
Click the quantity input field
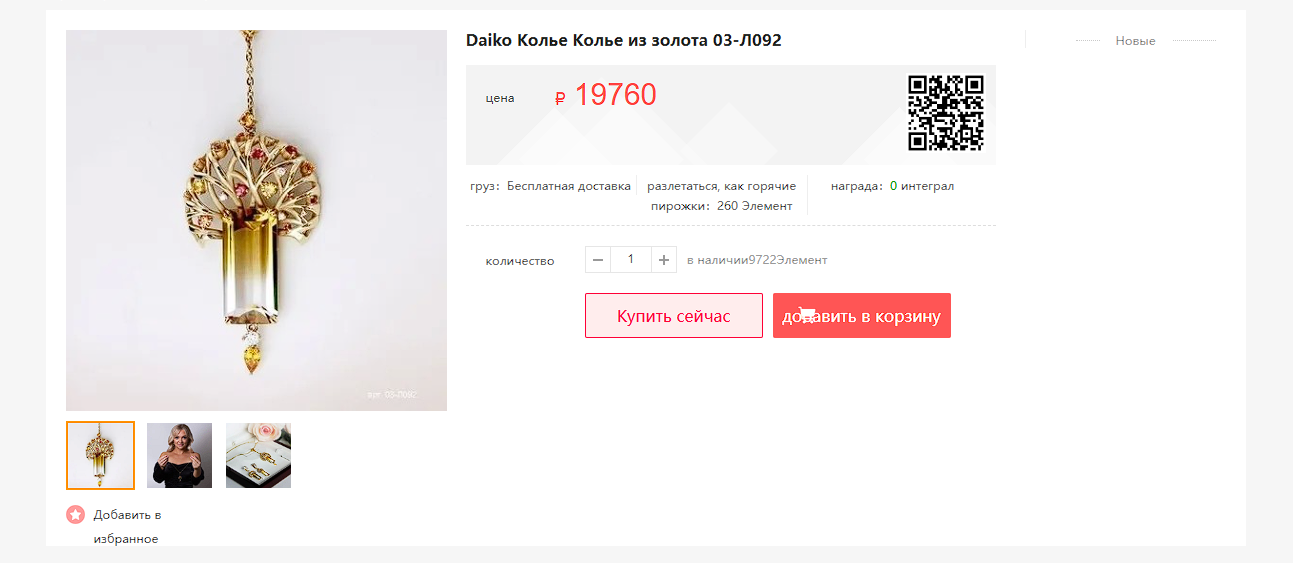tap(631, 260)
